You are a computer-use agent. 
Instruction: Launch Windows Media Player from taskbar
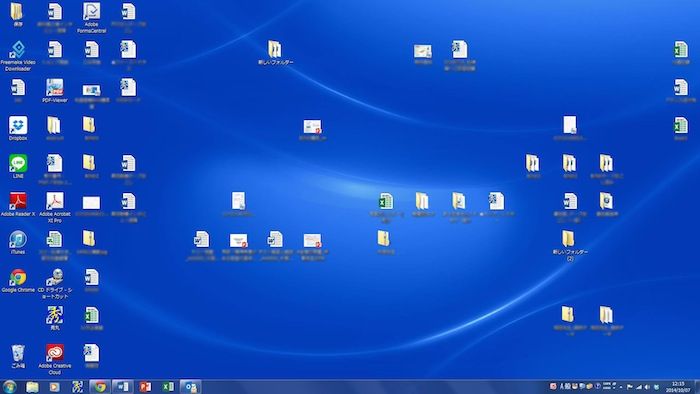point(54,387)
